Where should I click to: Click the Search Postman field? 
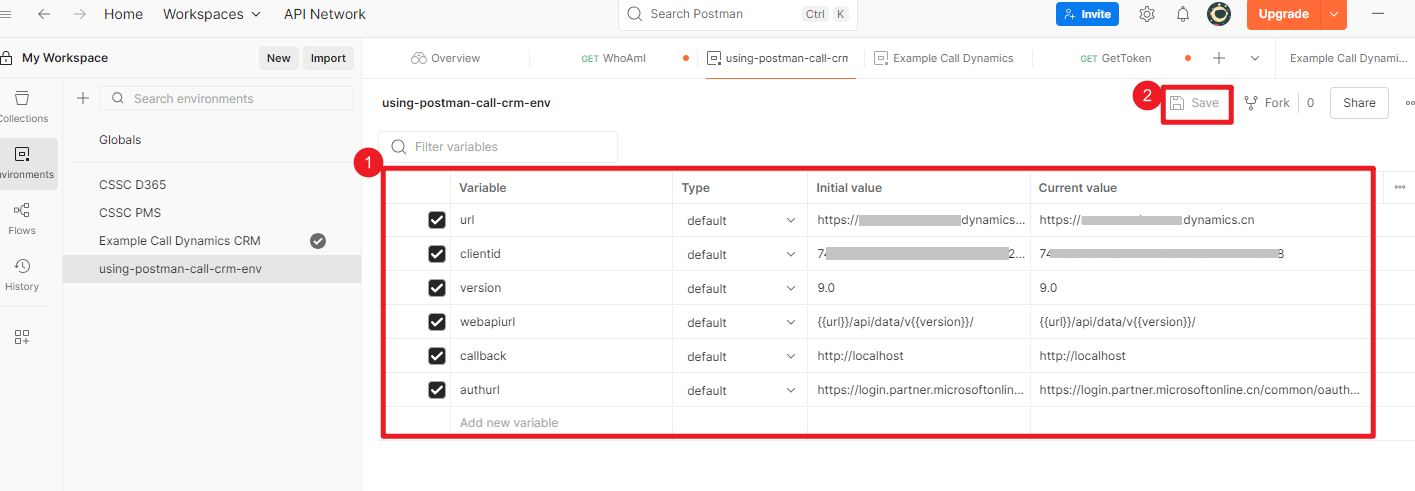pyautogui.click(x=738, y=14)
